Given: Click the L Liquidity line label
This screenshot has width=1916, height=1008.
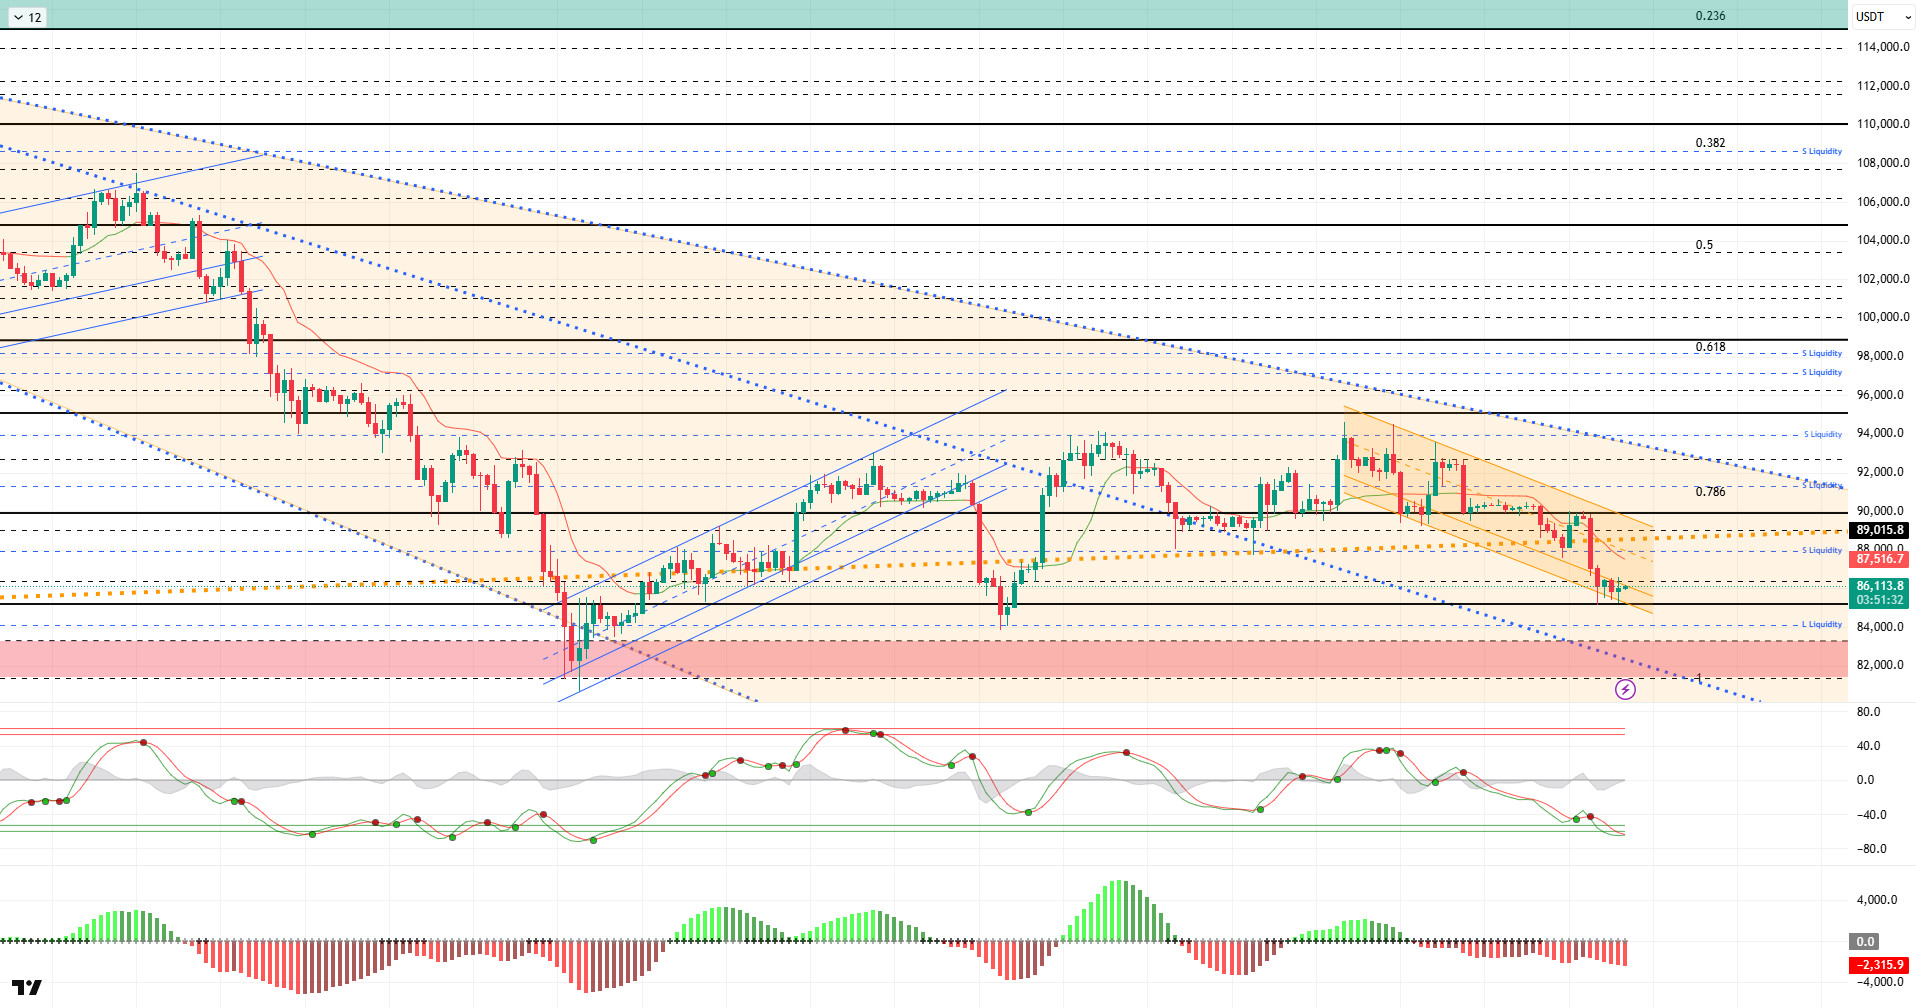Looking at the screenshot, I should point(1821,624).
